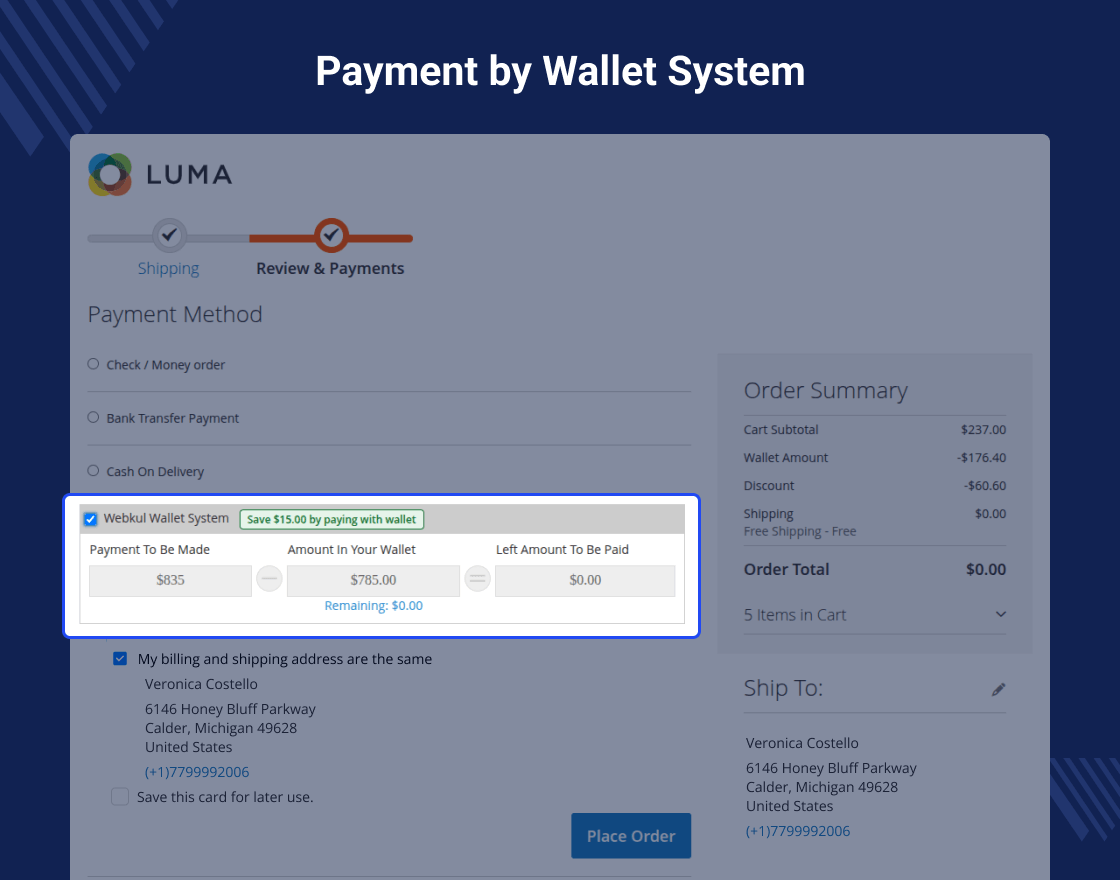
Task: Click the Ship To: heading
Action: tap(784, 688)
